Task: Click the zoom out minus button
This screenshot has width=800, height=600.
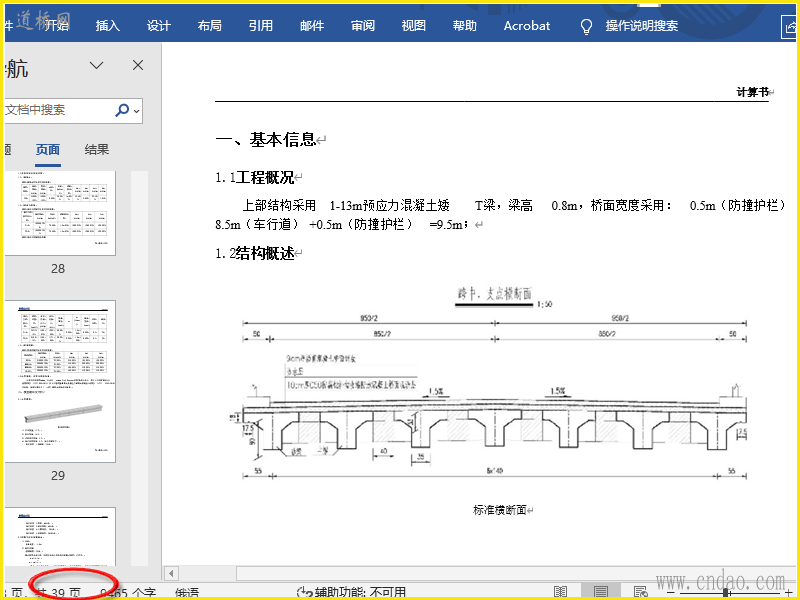Action: tap(670, 592)
